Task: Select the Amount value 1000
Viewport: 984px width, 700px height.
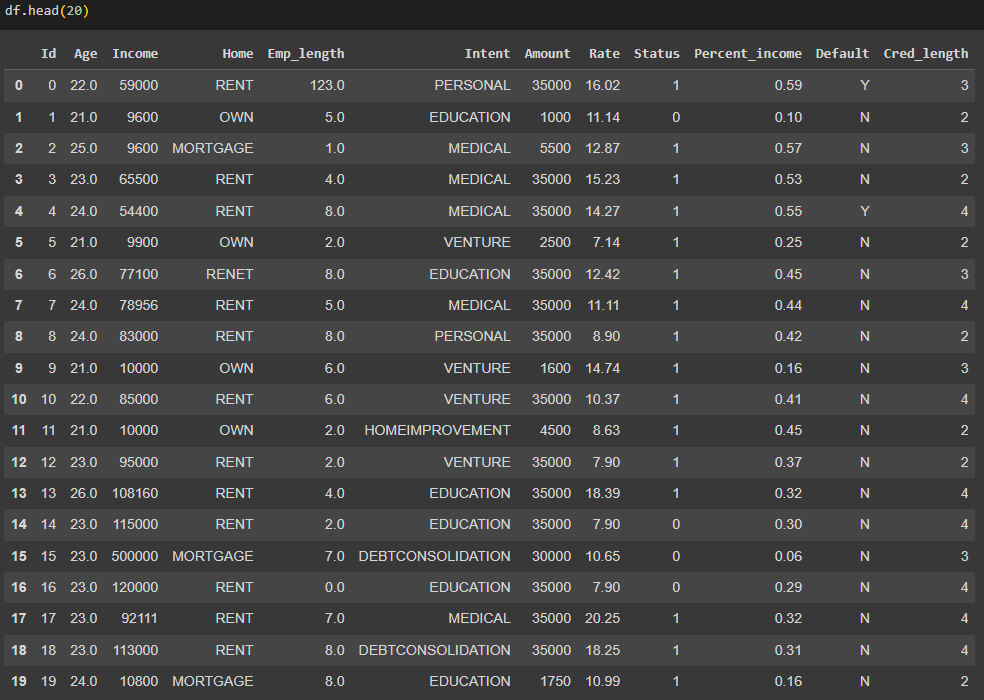Action: 555,117
